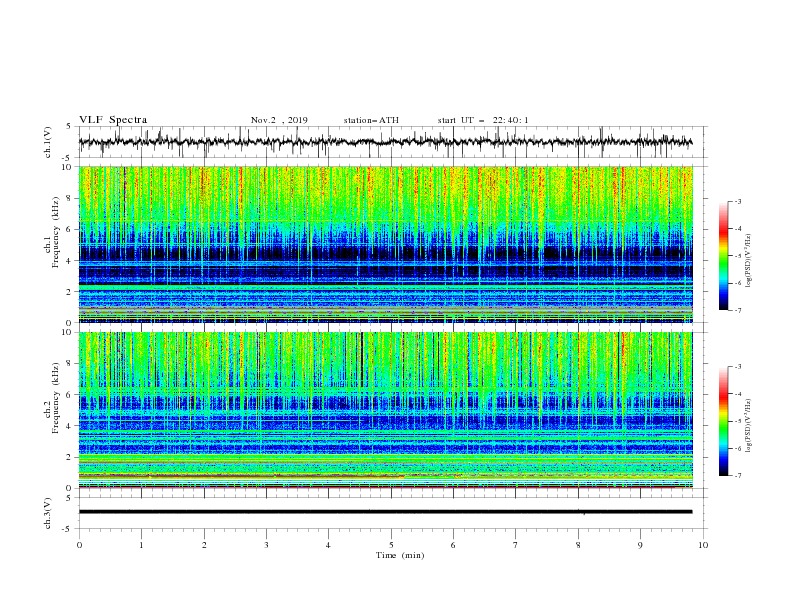
Task: Click the 'ch.3(V)' axis label
Action: tap(48, 513)
